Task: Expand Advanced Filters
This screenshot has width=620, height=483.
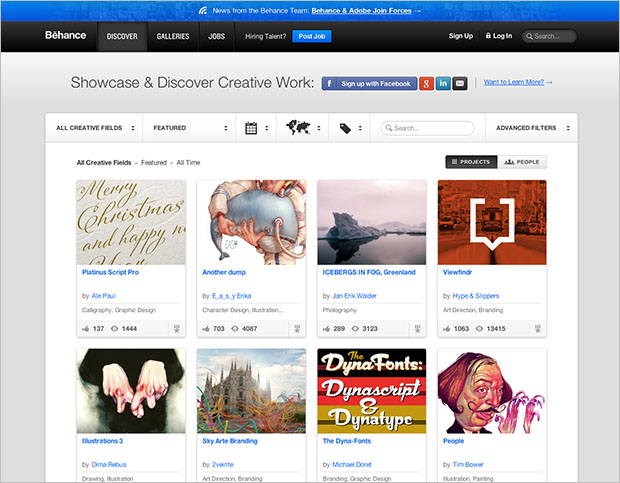Action: (532, 128)
